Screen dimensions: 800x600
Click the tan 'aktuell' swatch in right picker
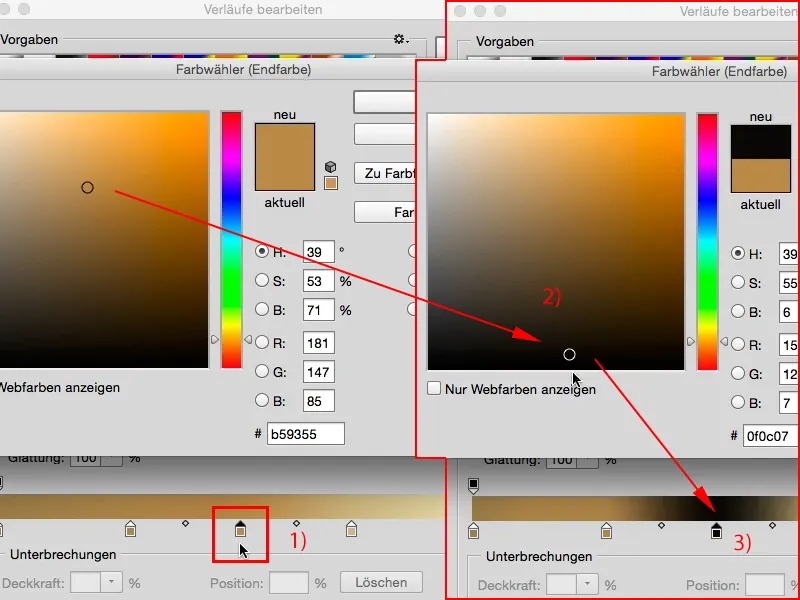[761, 176]
